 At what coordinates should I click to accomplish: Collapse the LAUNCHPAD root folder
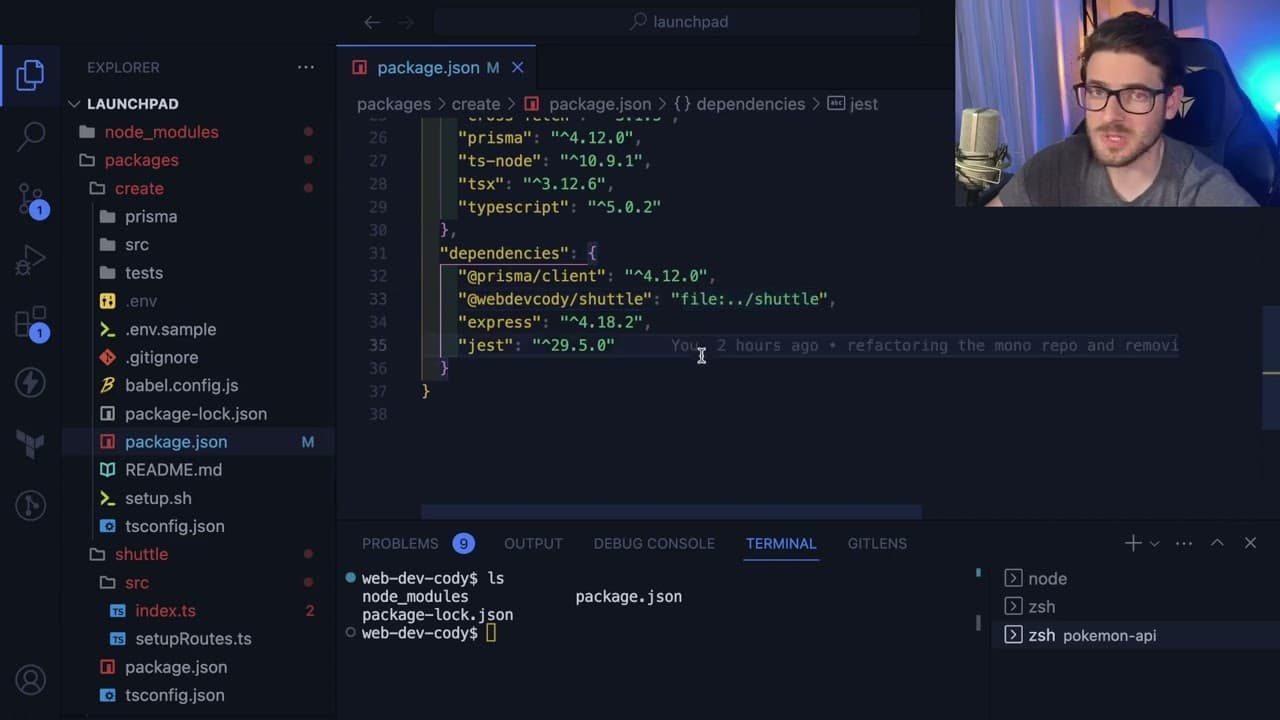[x=198, y=104]
